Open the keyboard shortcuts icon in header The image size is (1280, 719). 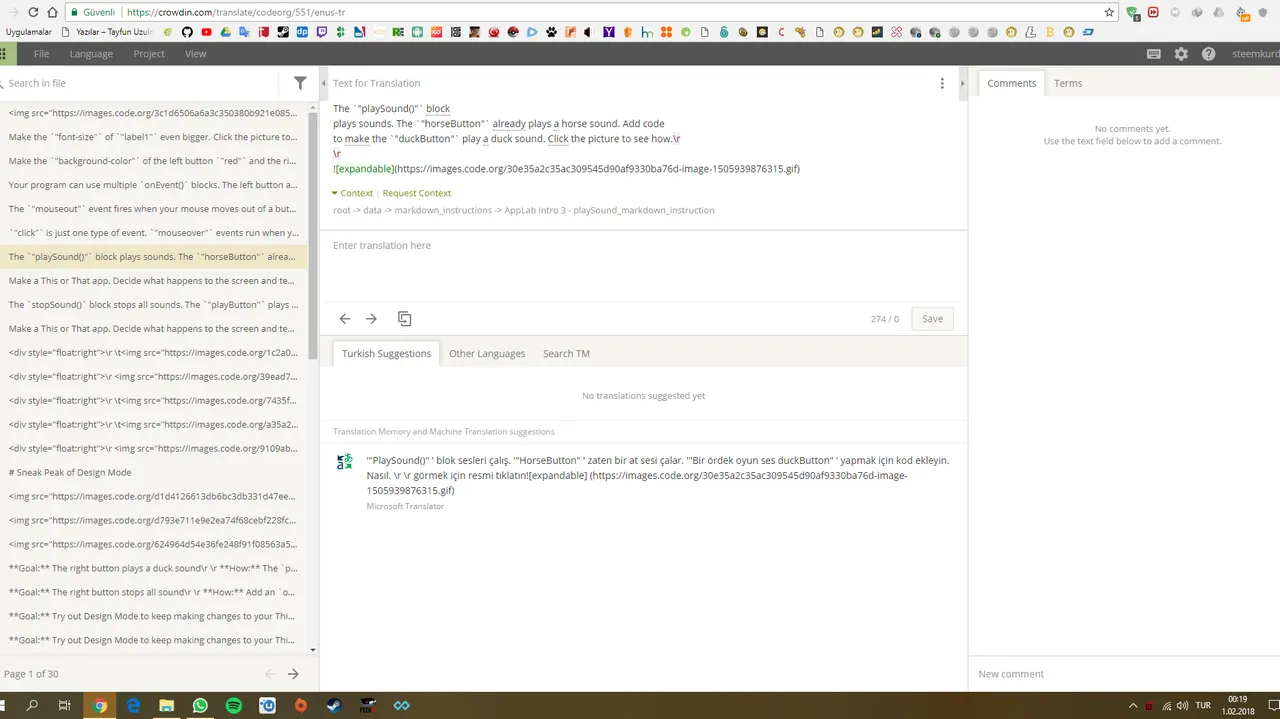(x=1154, y=54)
